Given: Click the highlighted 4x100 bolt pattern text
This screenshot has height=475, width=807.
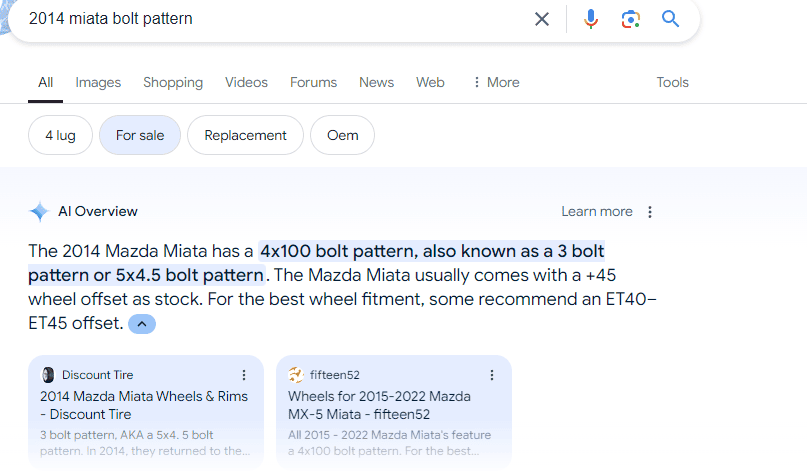Looking at the screenshot, I should point(316,263).
